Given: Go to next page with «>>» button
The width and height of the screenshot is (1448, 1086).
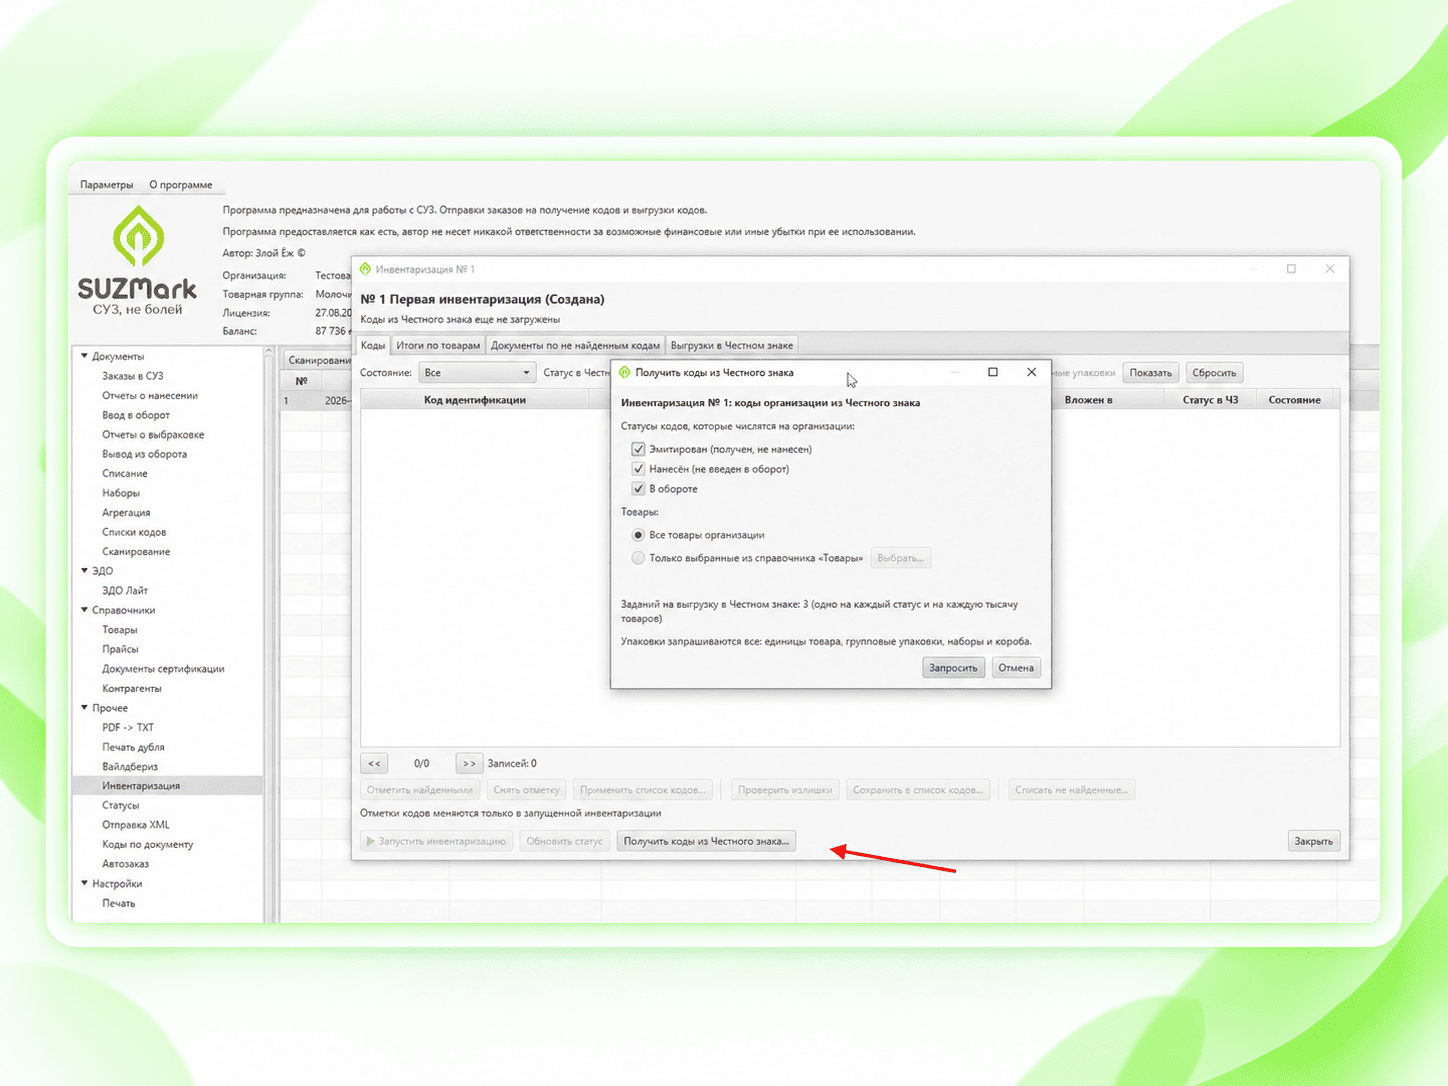Looking at the screenshot, I should tap(469, 763).
